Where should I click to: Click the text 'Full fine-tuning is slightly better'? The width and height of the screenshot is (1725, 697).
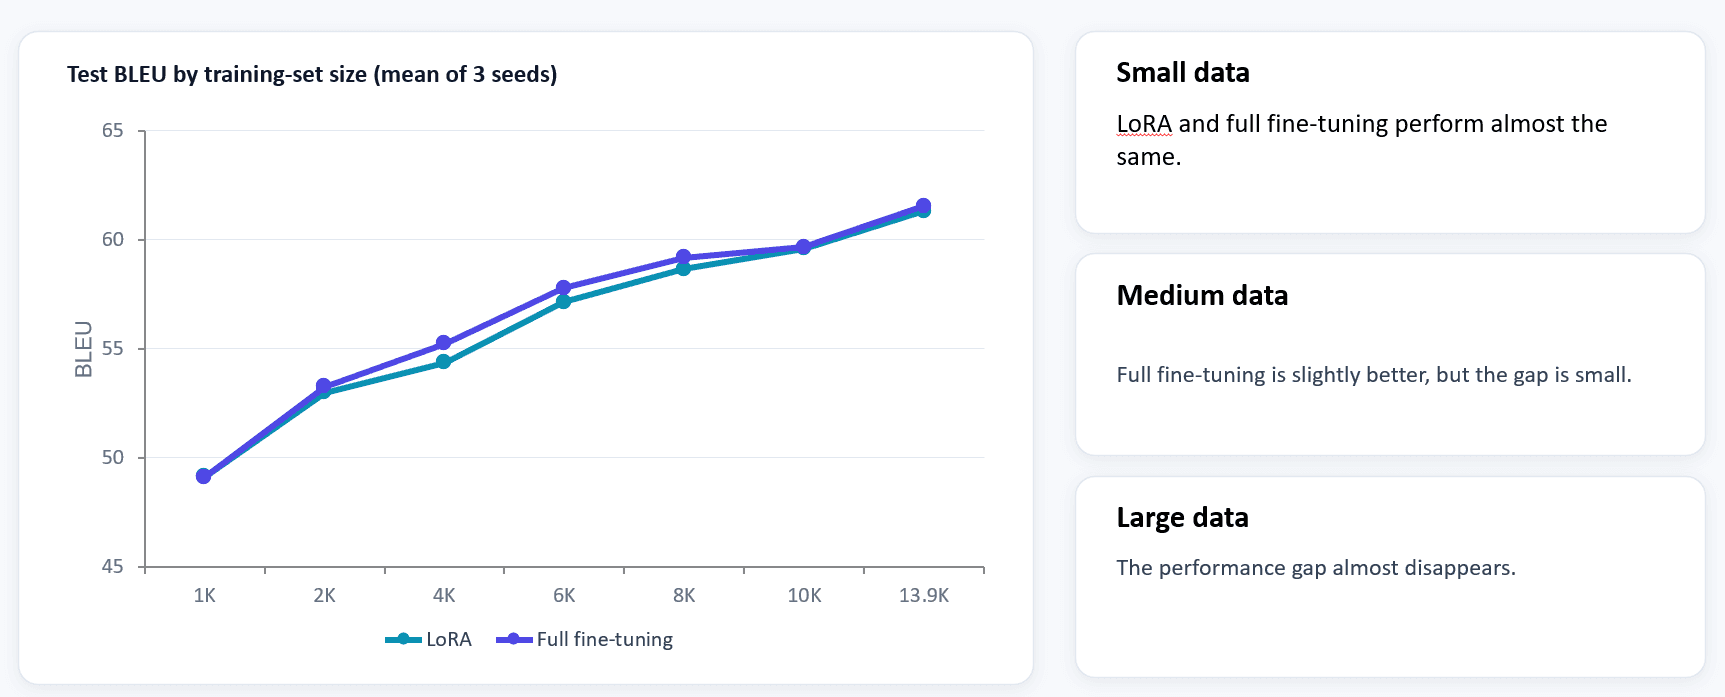[x=1271, y=375]
